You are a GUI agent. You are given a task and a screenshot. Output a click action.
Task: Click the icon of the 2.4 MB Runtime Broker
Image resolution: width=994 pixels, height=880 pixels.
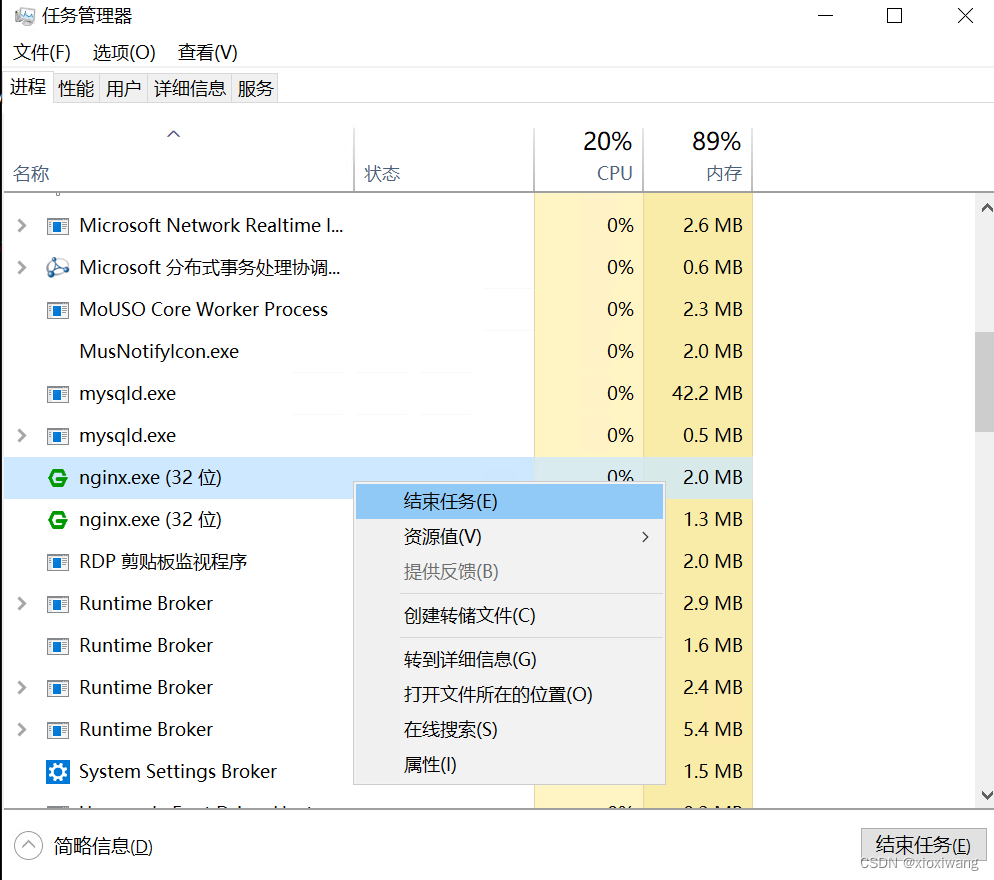[58, 688]
